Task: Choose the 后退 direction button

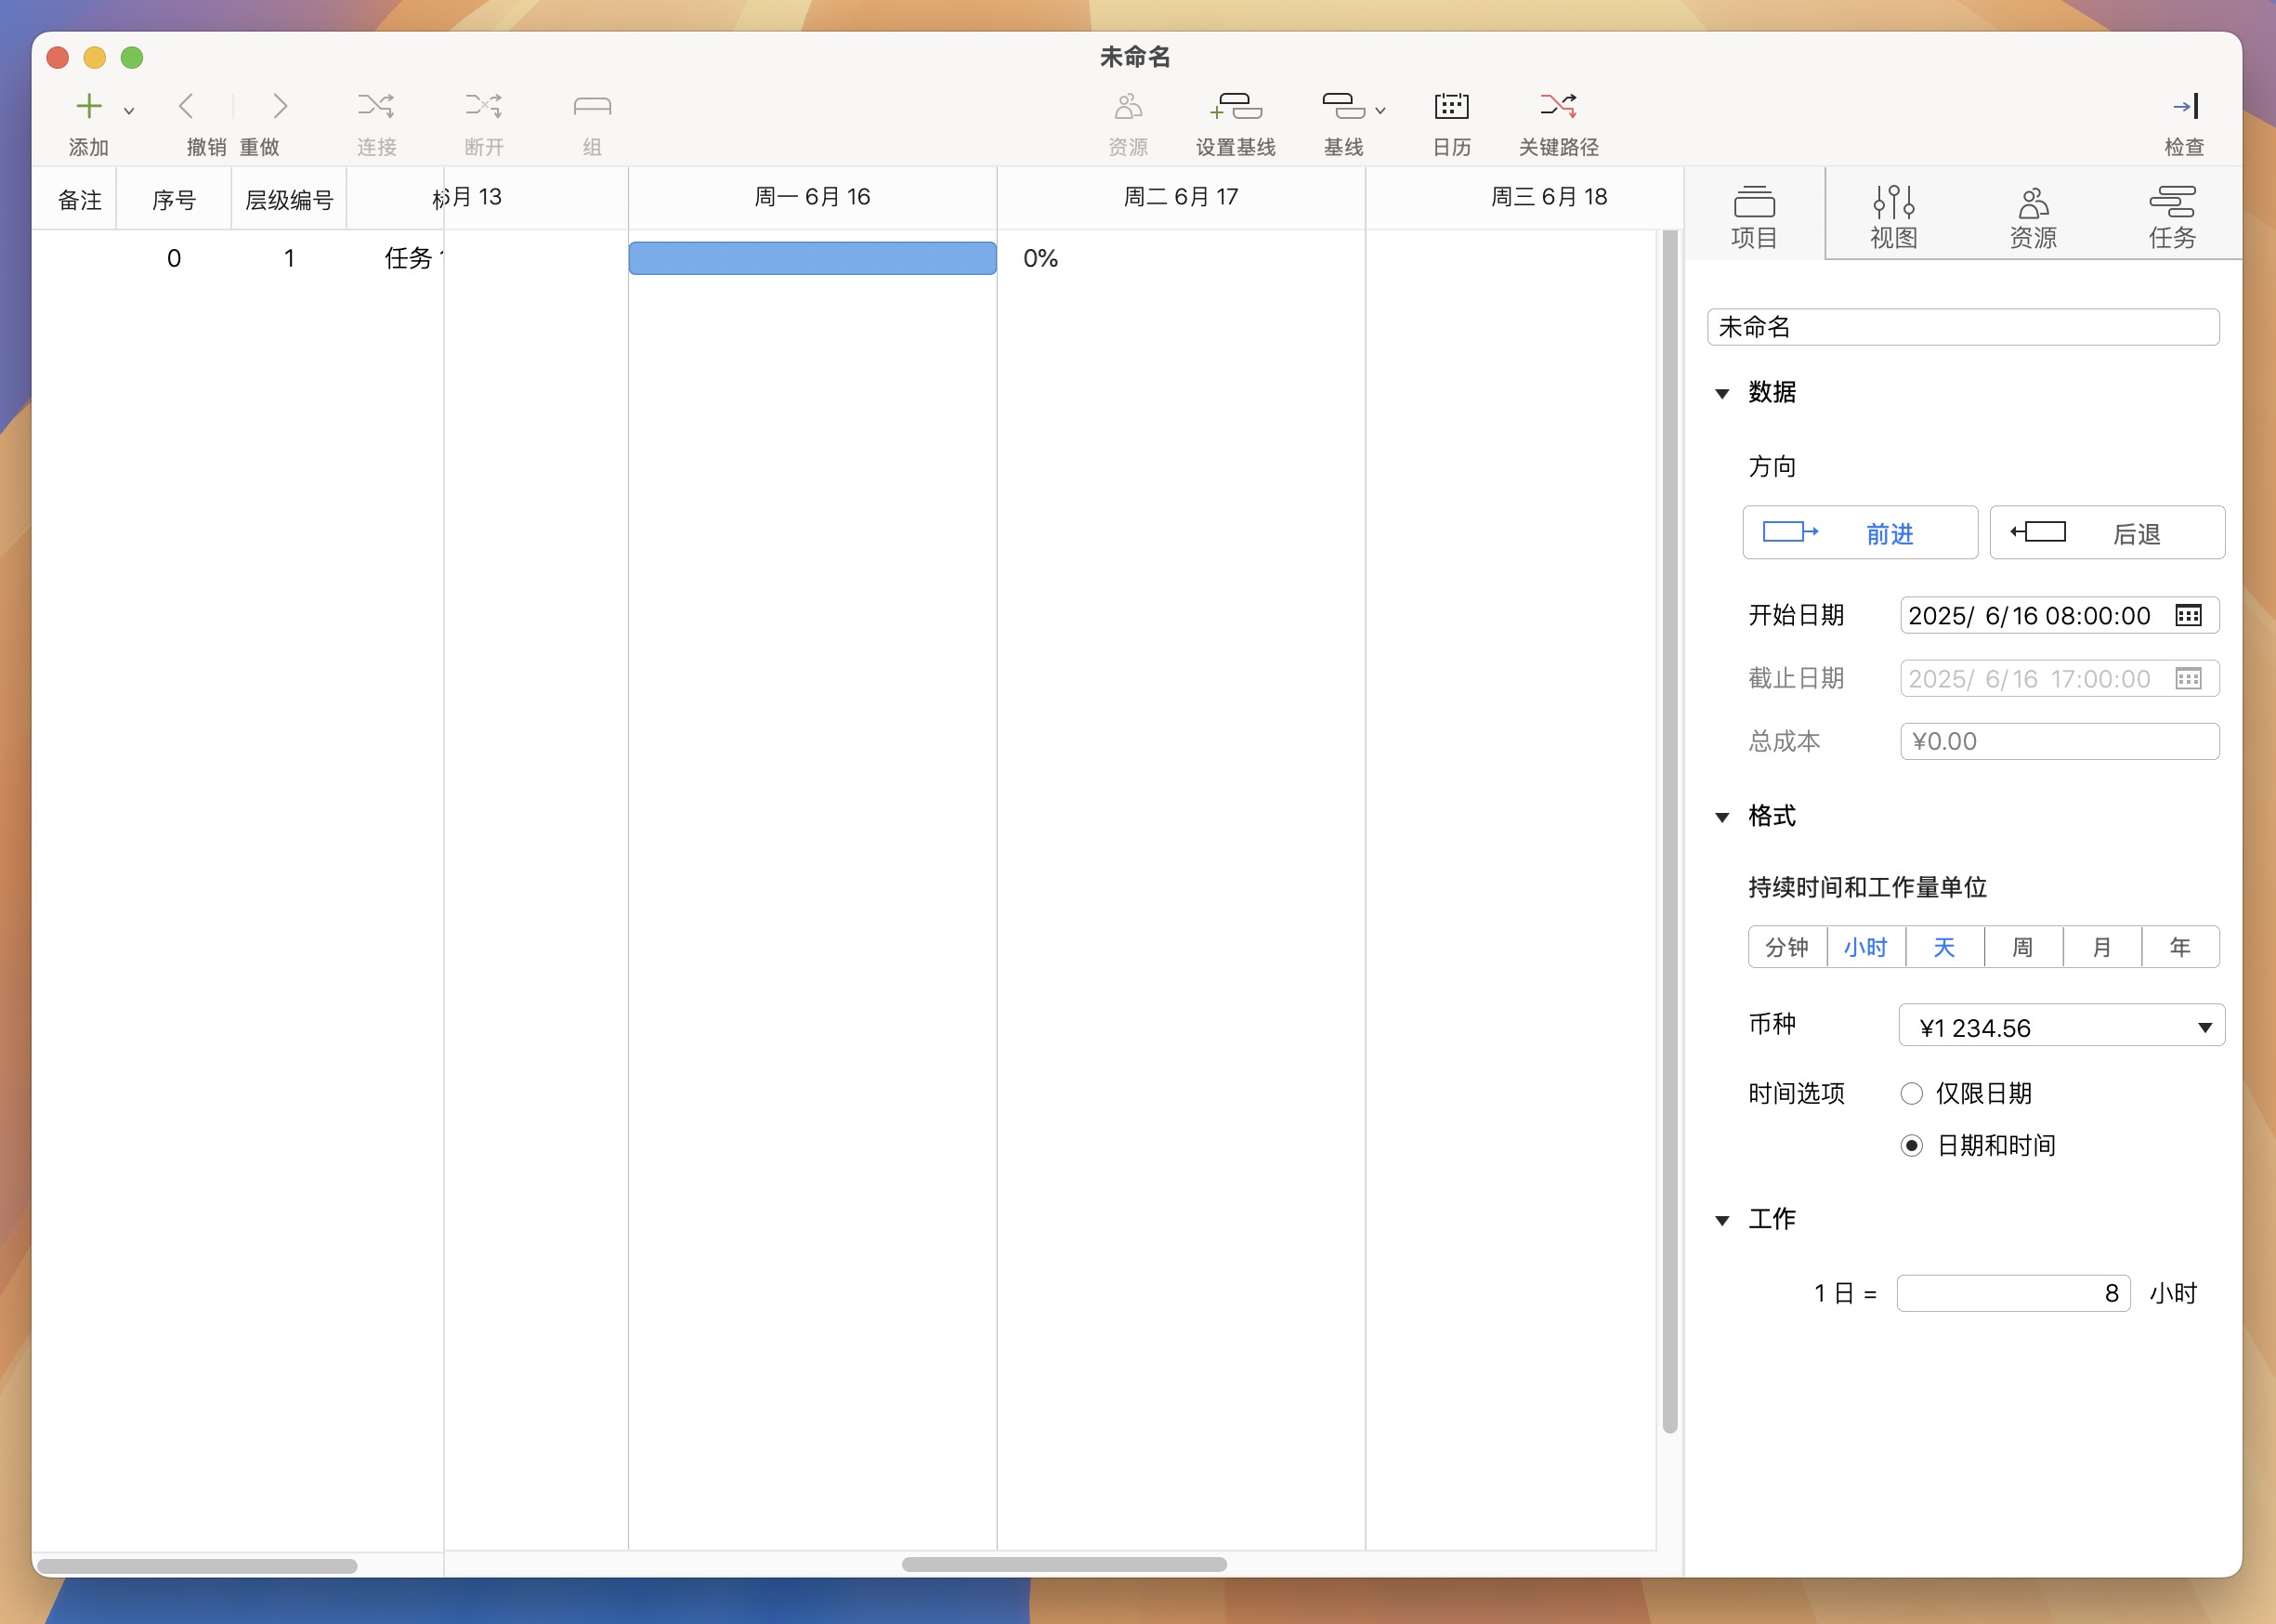Action: point(2106,533)
